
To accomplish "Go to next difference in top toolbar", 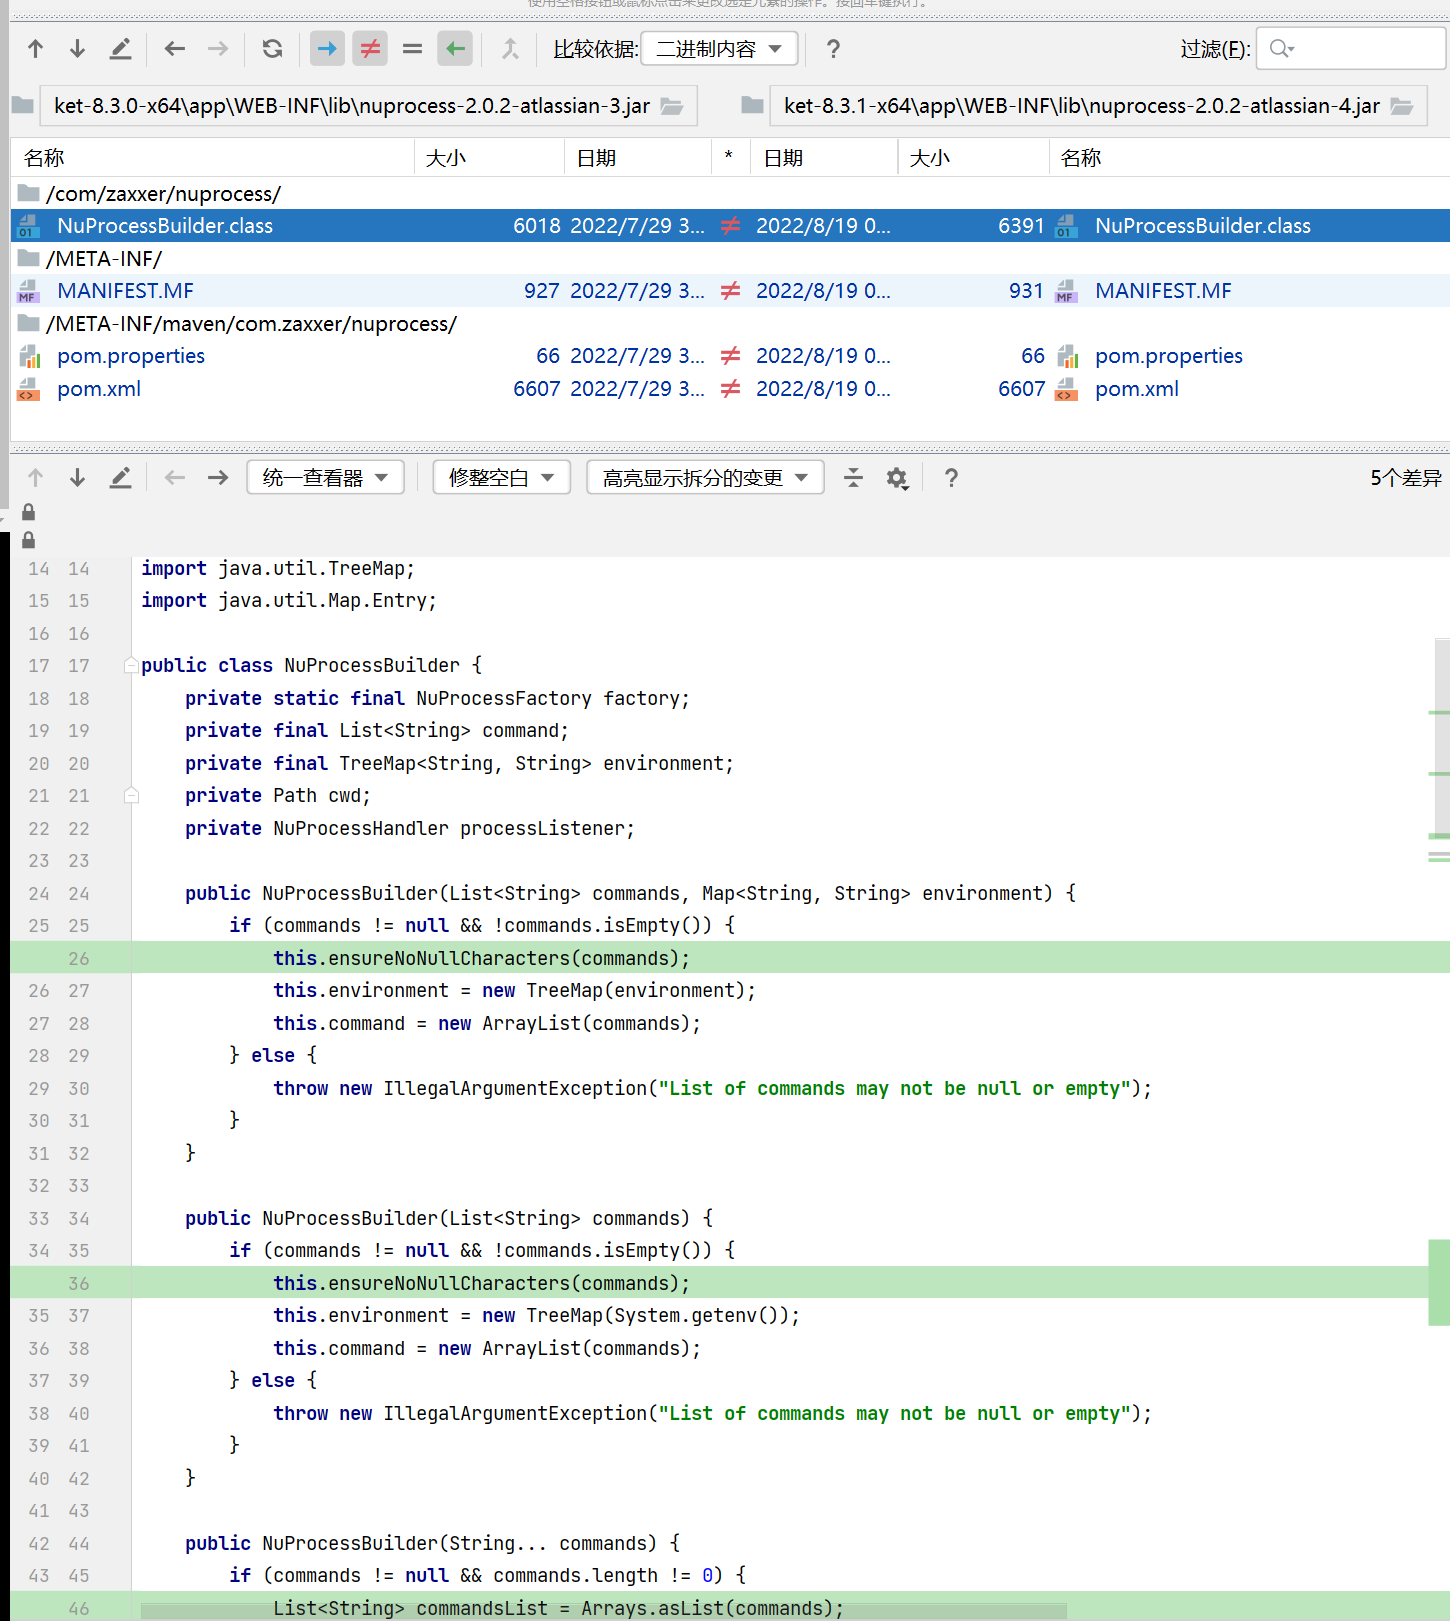I will tap(77, 49).
